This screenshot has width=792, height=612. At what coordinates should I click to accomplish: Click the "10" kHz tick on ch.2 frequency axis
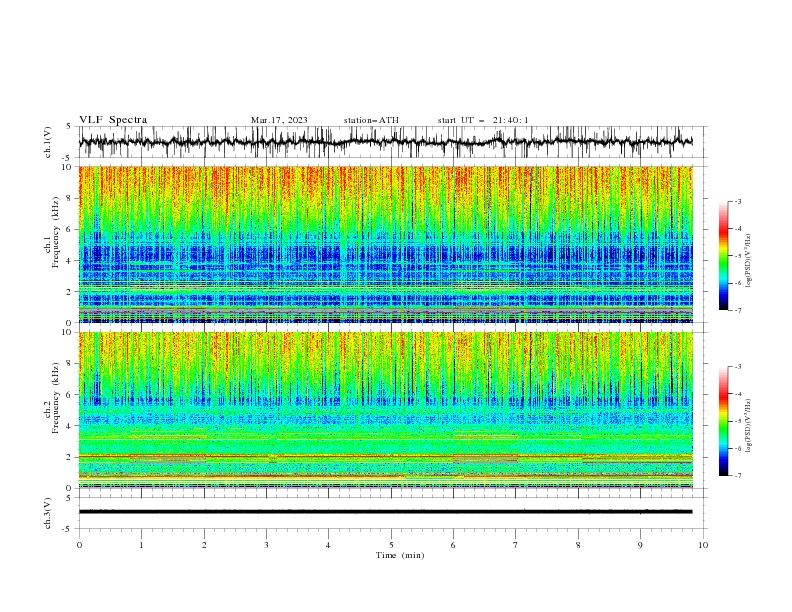pyautogui.click(x=68, y=332)
